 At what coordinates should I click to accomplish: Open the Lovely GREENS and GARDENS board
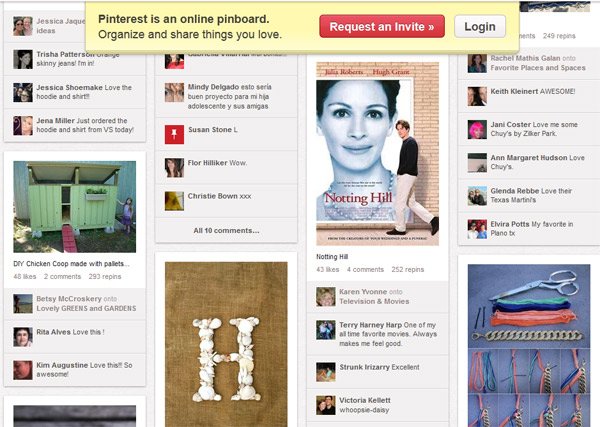point(86,308)
